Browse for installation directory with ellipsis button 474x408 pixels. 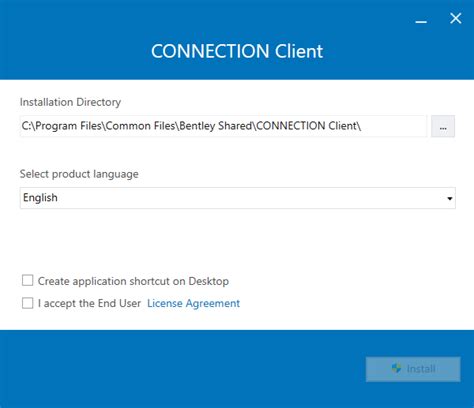[443, 126]
